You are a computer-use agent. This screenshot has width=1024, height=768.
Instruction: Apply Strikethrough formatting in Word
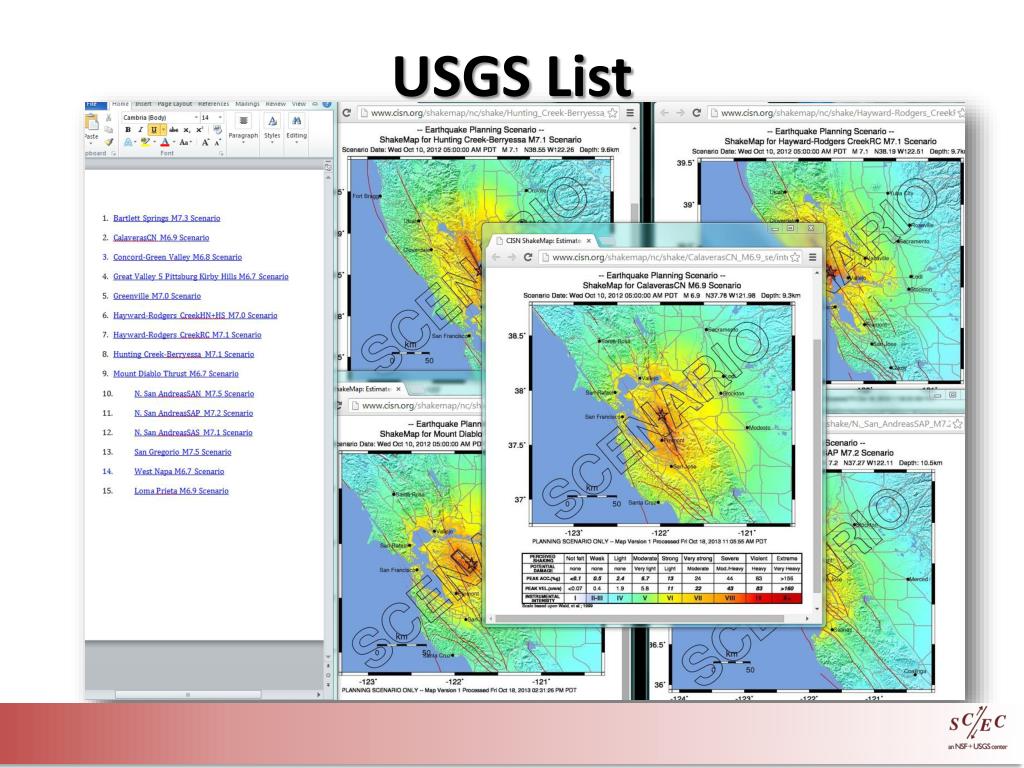(174, 130)
